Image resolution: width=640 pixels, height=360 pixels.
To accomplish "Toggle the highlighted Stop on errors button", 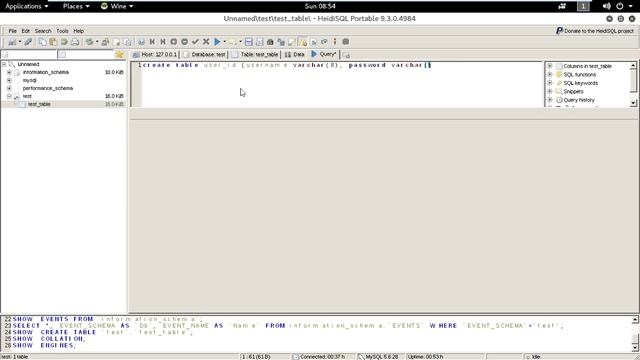I will [x=302, y=42].
